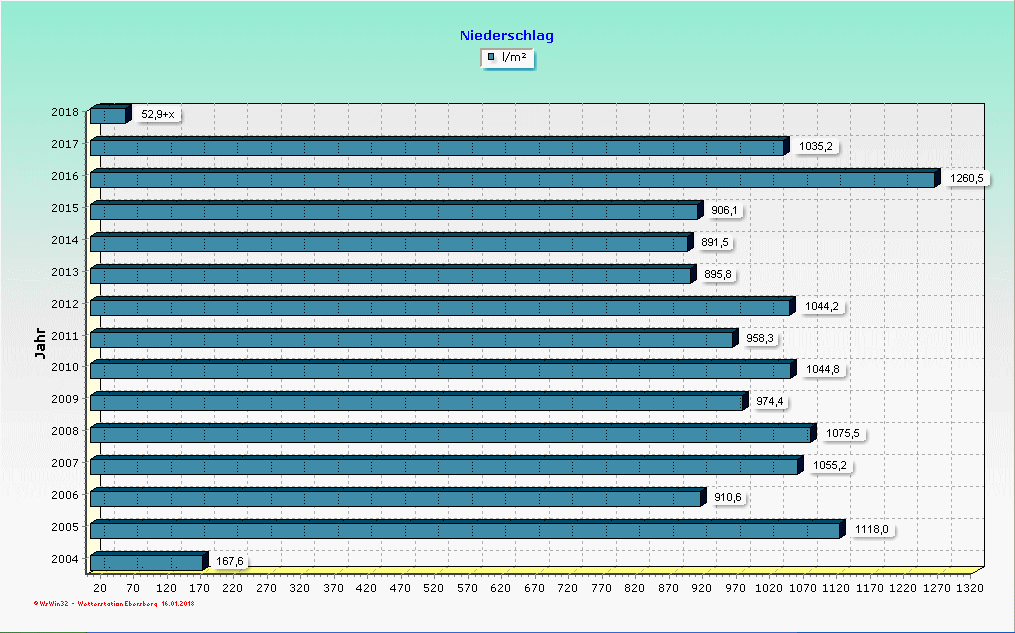
Task: Click the Niederschlag chart title
Action: coord(507,35)
